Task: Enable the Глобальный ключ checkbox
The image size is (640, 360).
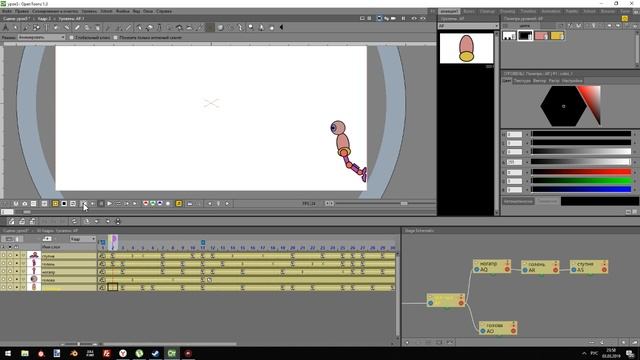Action: pyautogui.click(x=72, y=38)
